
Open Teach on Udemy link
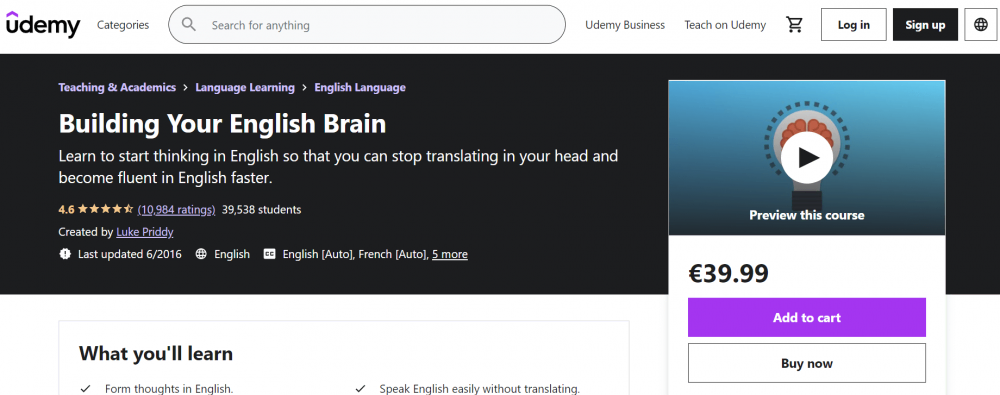(725, 25)
